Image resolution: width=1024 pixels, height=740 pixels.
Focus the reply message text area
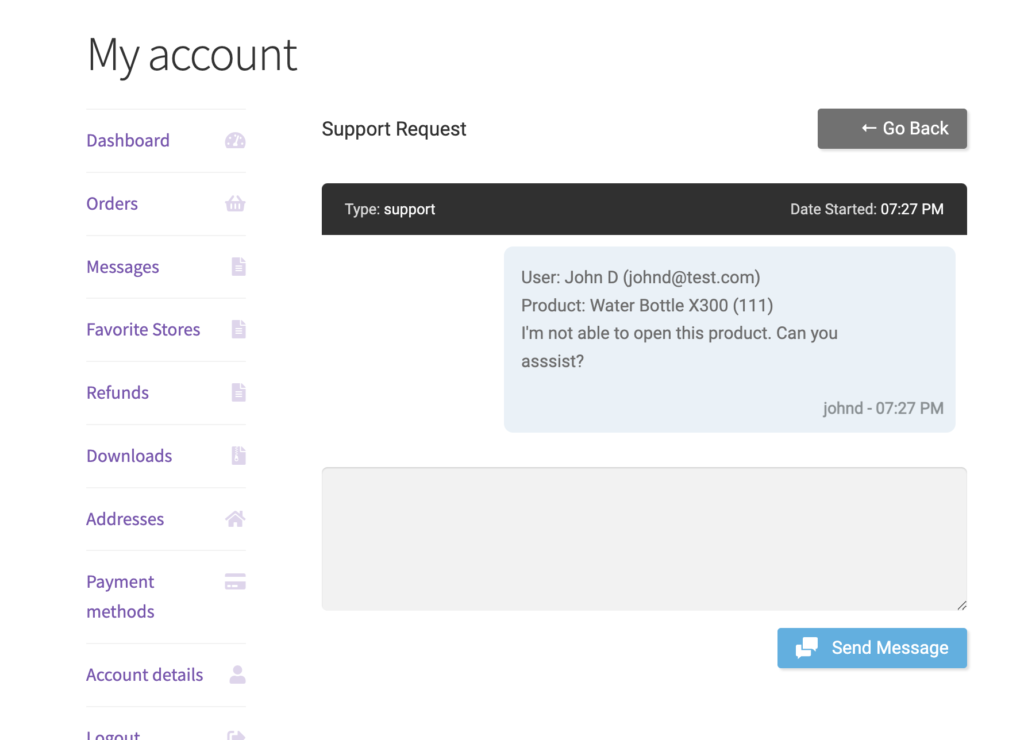click(644, 539)
